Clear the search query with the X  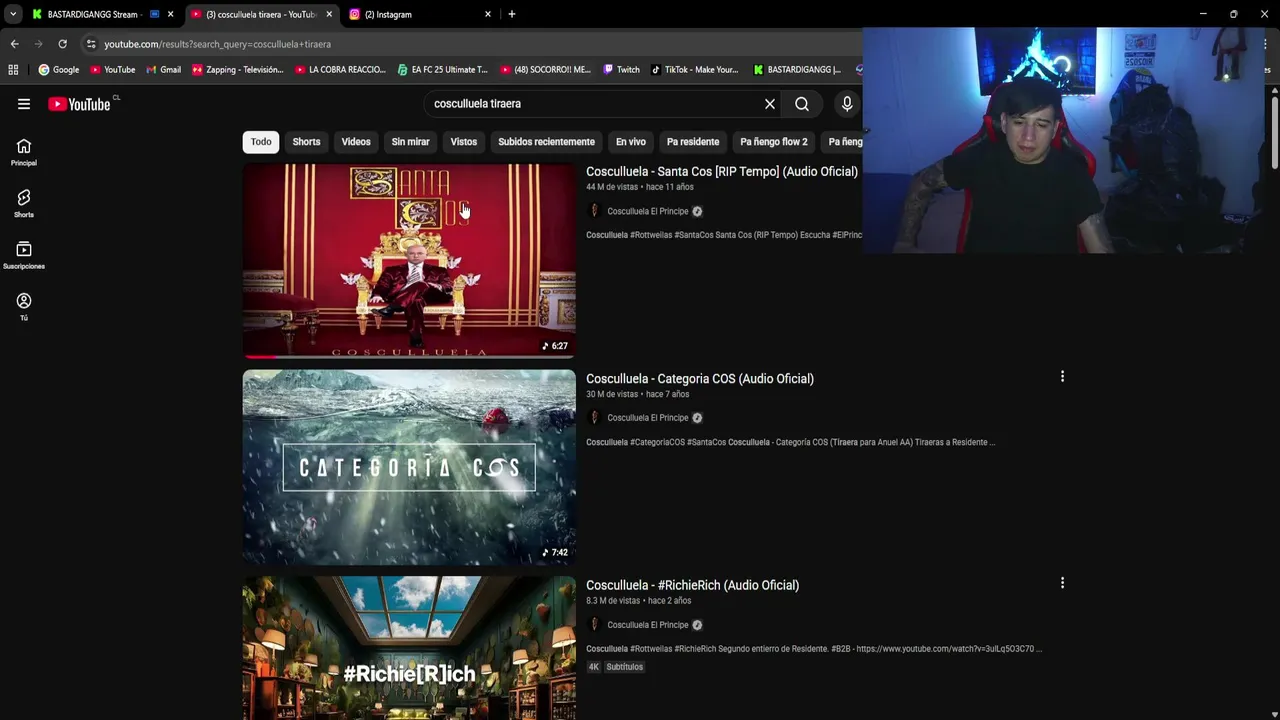pyautogui.click(x=770, y=104)
